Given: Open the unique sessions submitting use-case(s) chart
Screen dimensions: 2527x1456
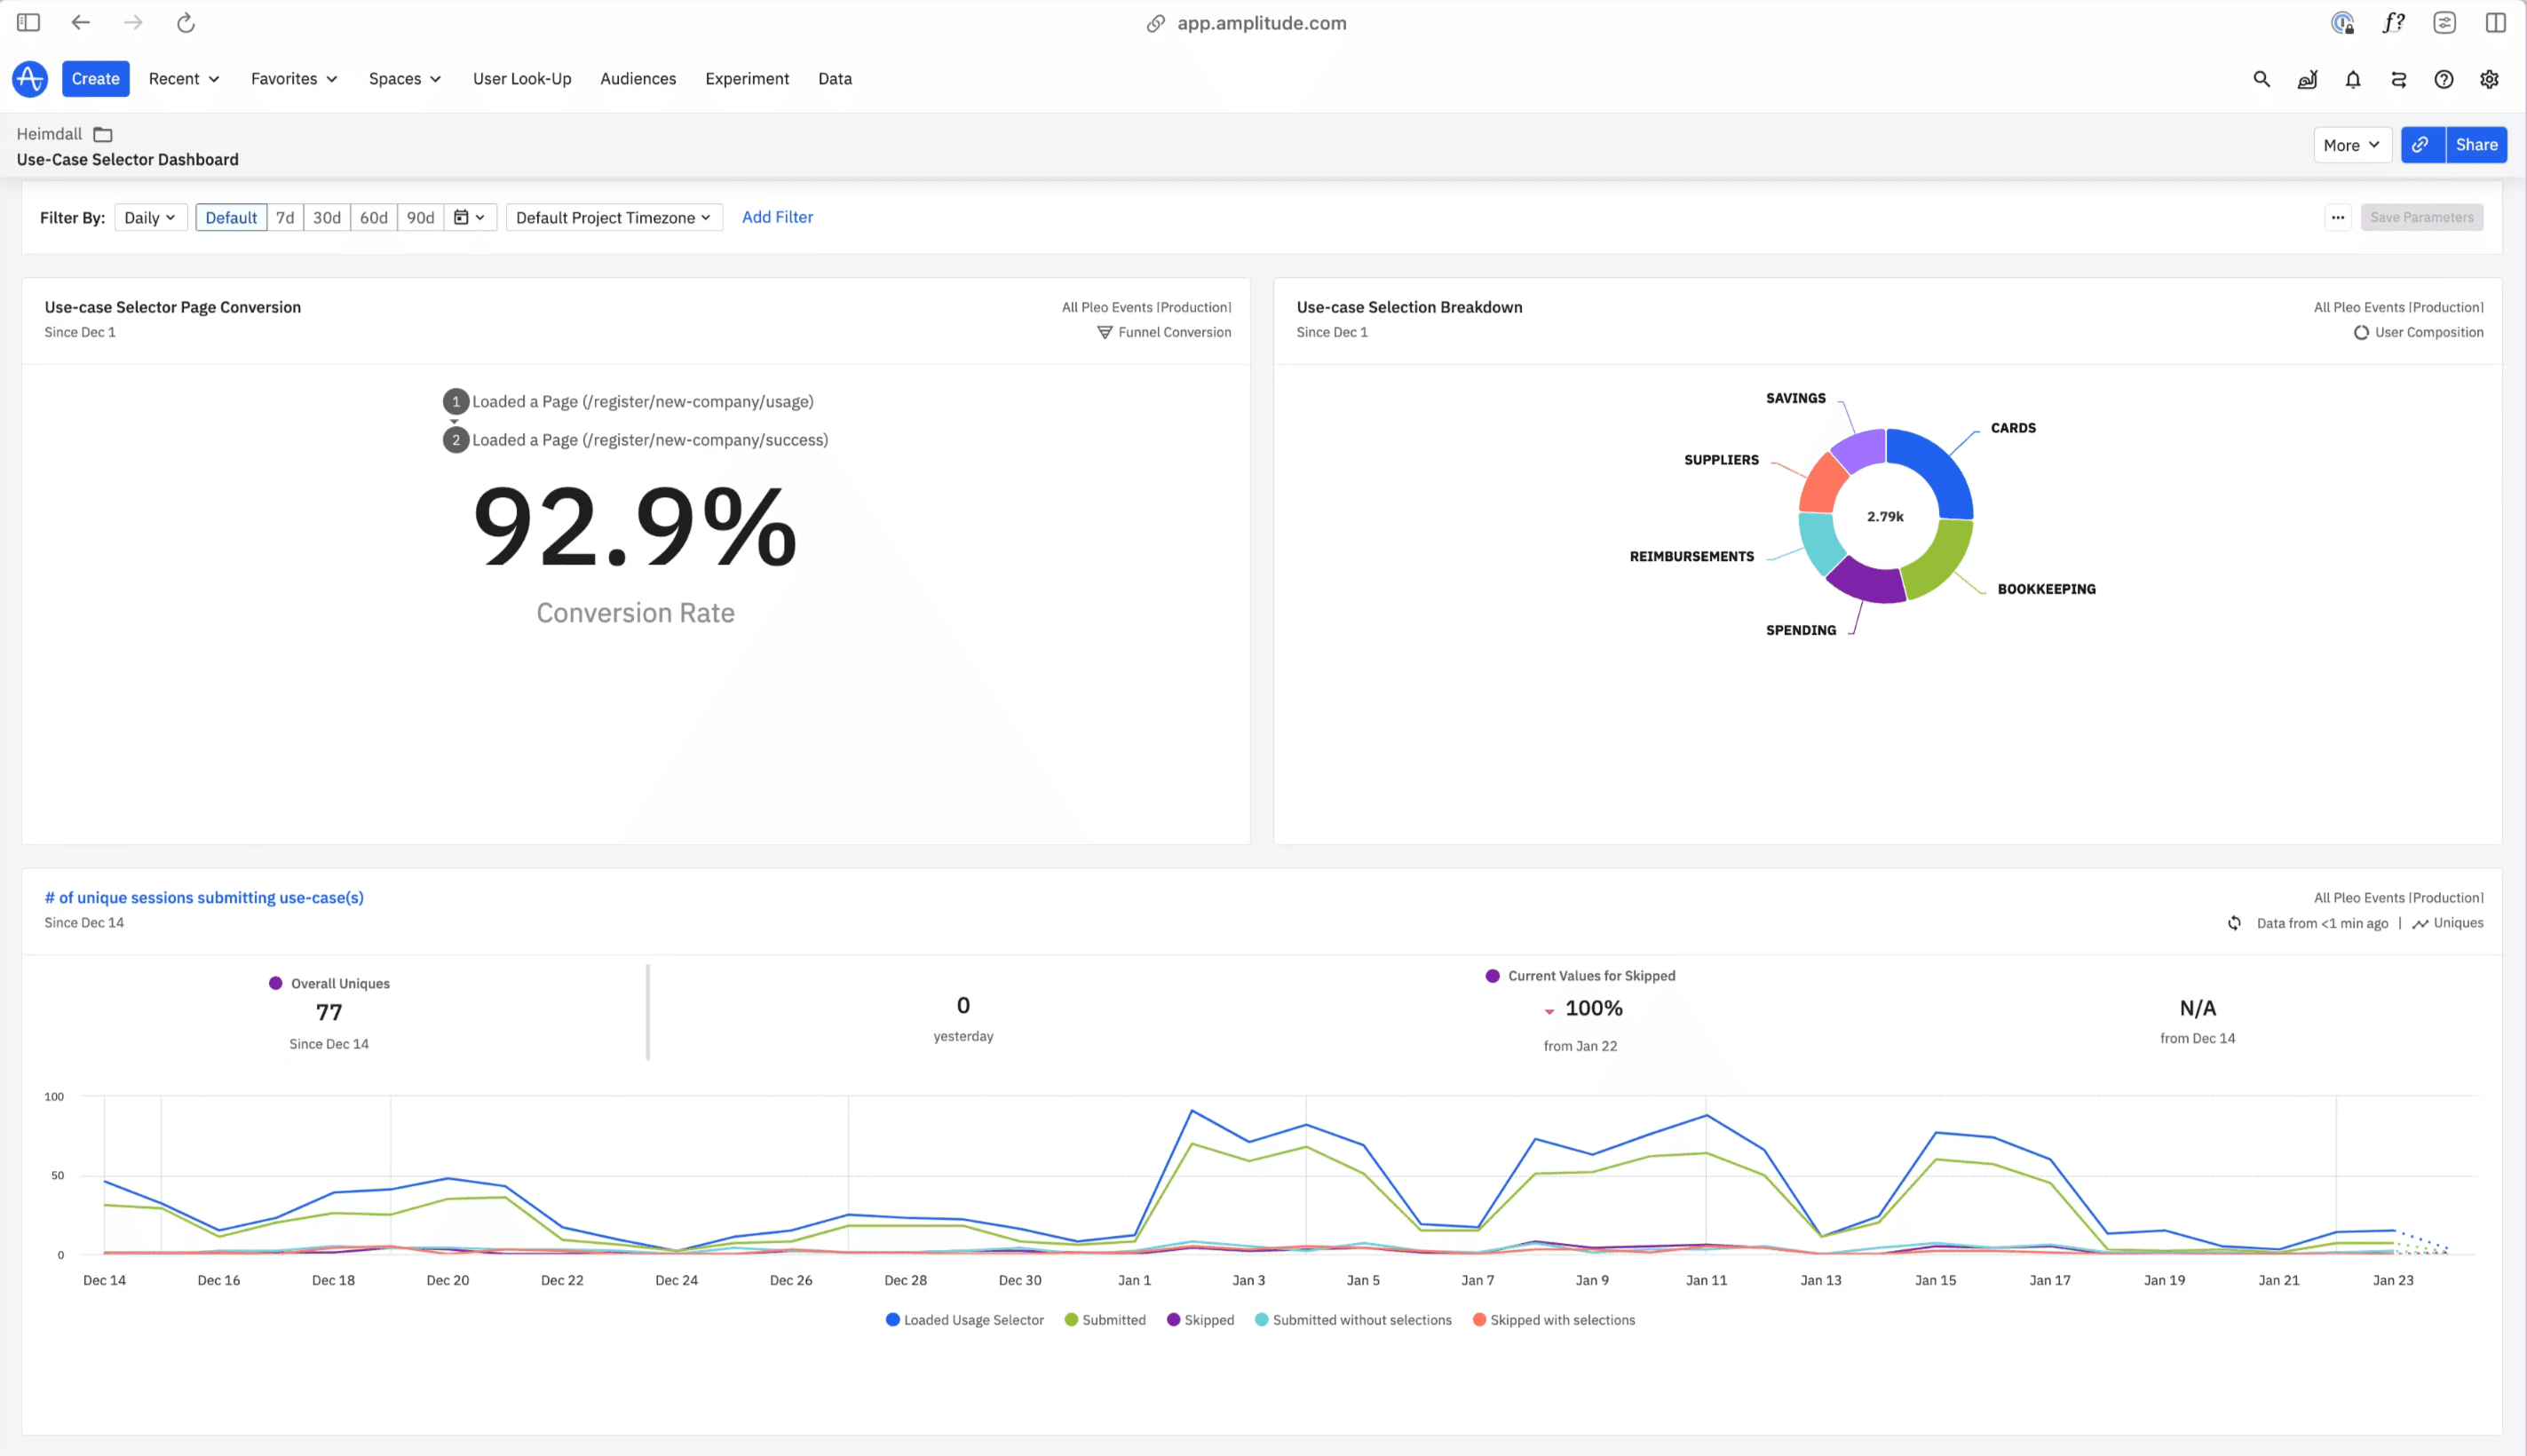Looking at the screenshot, I should point(204,898).
